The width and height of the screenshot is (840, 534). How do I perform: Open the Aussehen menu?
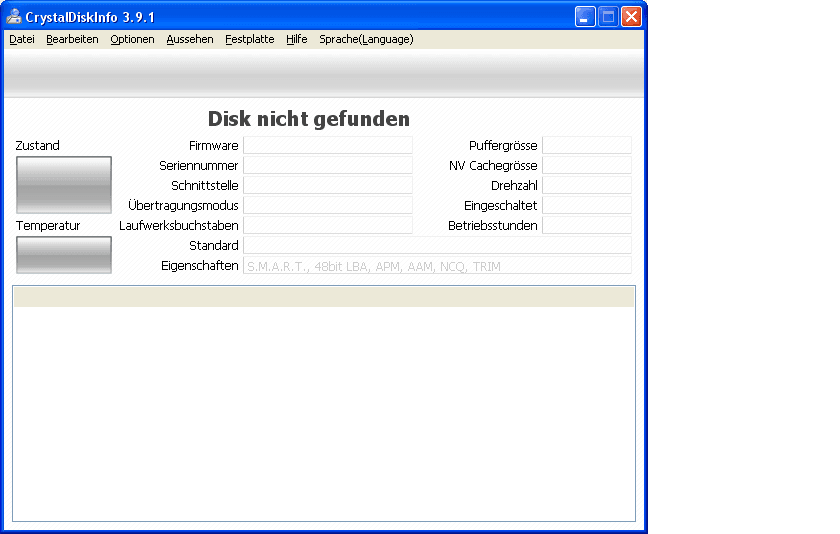[190, 39]
